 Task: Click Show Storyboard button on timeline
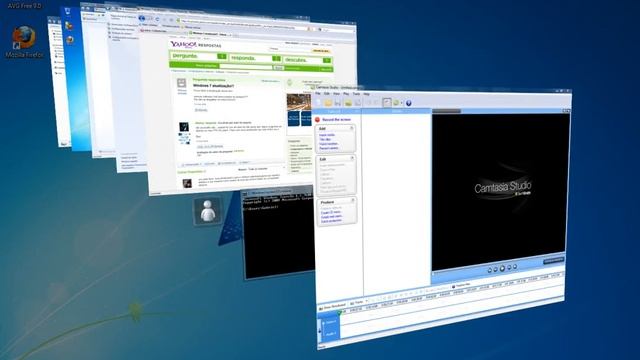click(332, 306)
